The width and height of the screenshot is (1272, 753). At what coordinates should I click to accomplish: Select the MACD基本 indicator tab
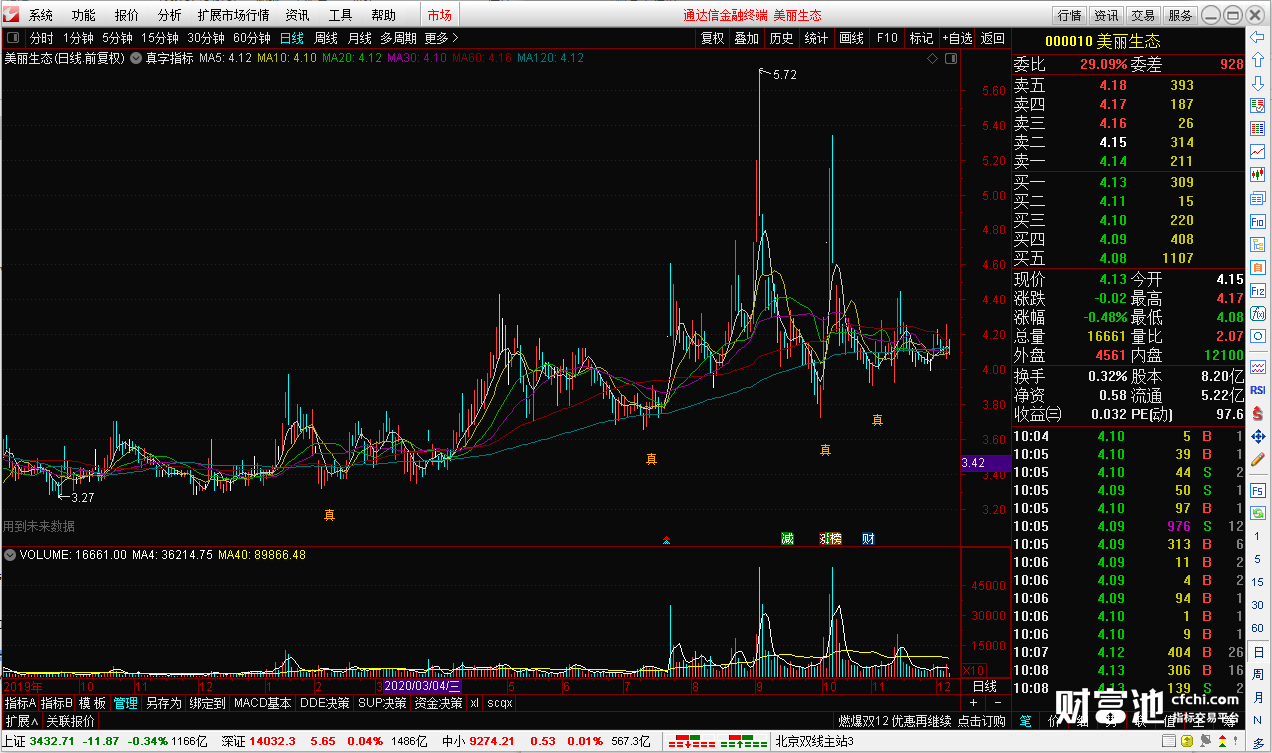[263, 703]
